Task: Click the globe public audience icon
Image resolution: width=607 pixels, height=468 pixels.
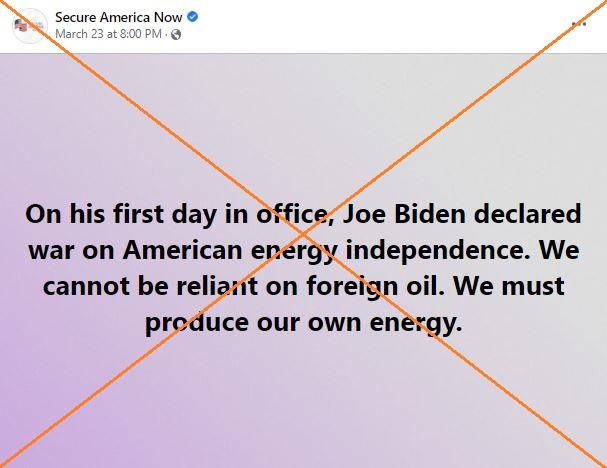Action: 176,34
